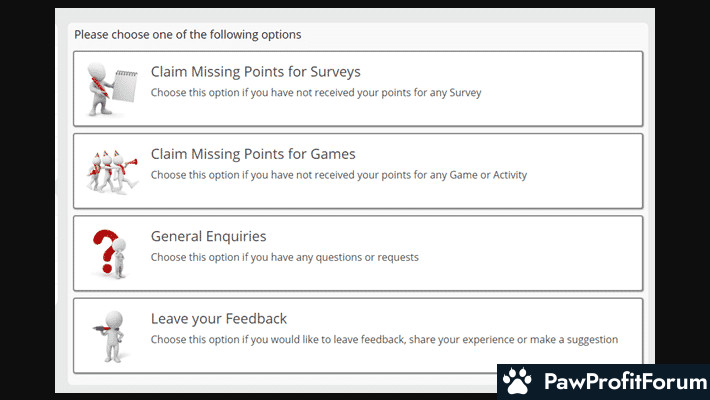710x400 pixels.
Task: Click the Game or Activity description text
Action: pyautogui.click(x=339, y=175)
